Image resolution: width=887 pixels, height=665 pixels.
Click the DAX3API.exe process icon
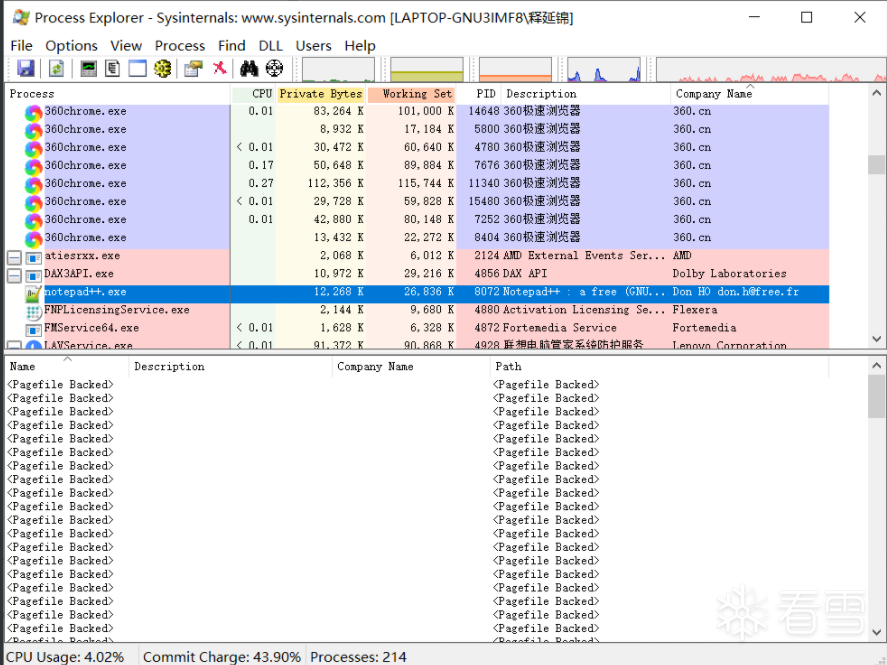33,276
